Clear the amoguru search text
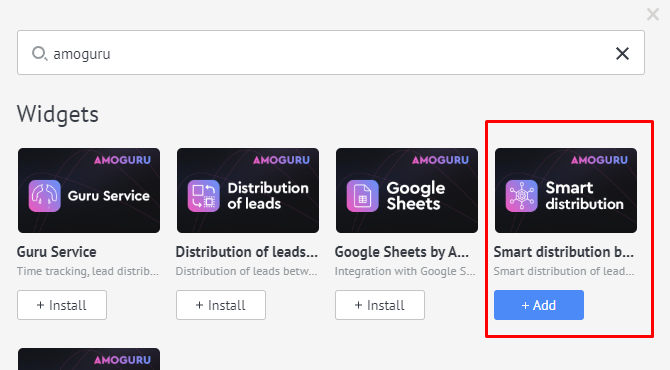 pyautogui.click(x=622, y=53)
